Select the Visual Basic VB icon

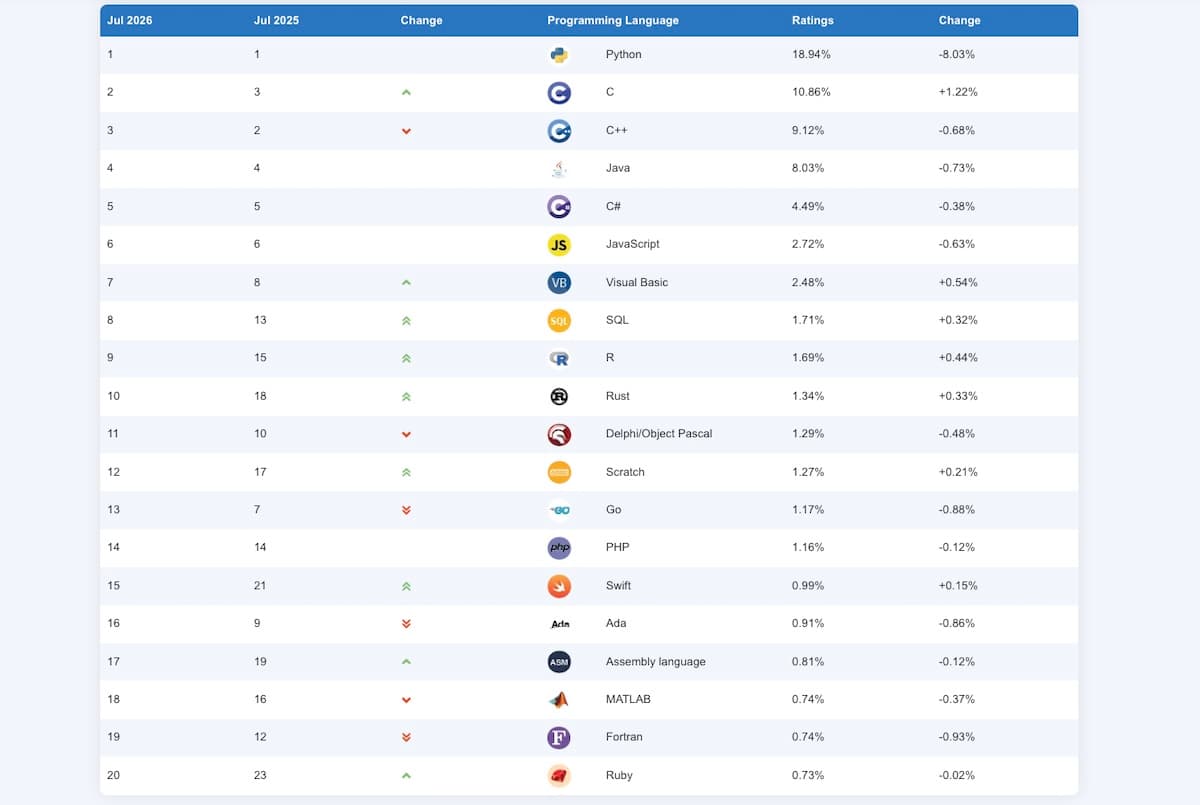[559, 282]
